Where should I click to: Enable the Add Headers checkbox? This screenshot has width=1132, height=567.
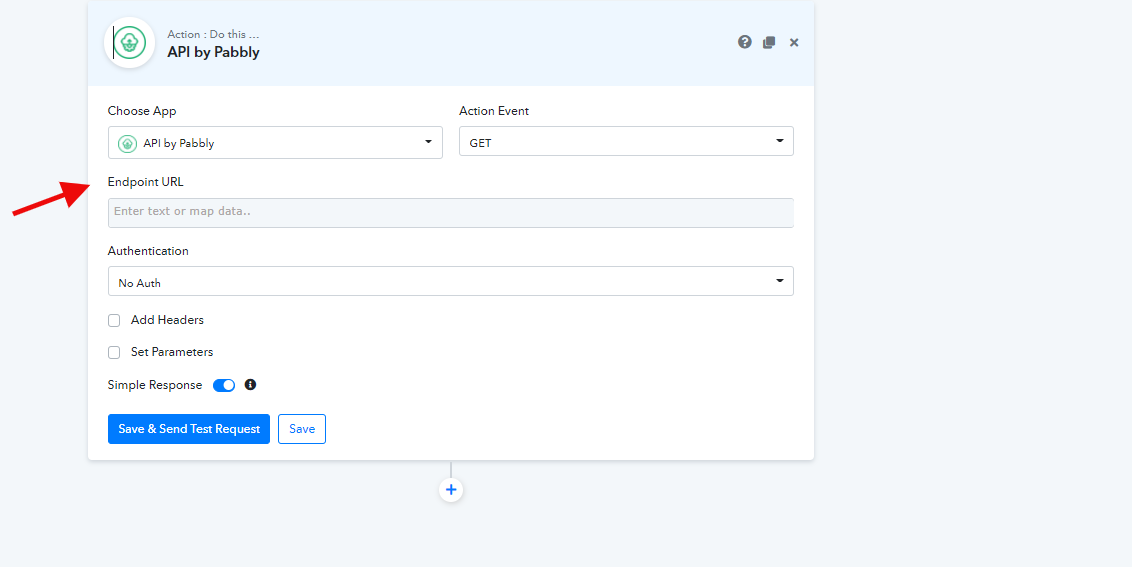[114, 321]
